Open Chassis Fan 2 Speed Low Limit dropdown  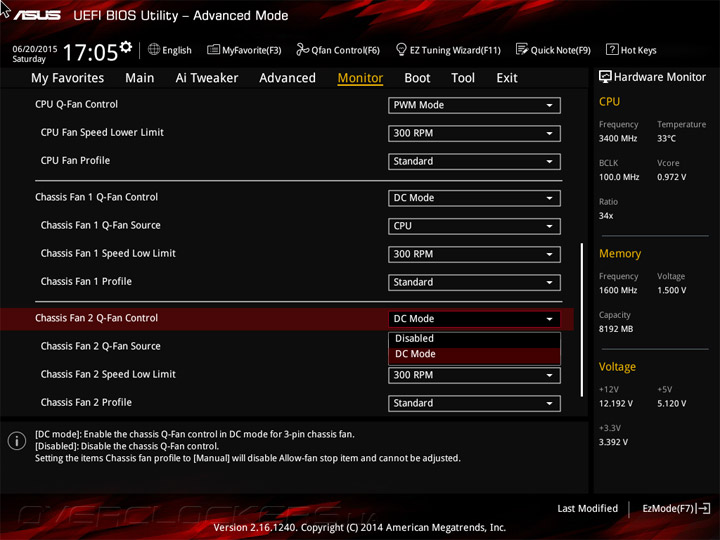[474, 375]
